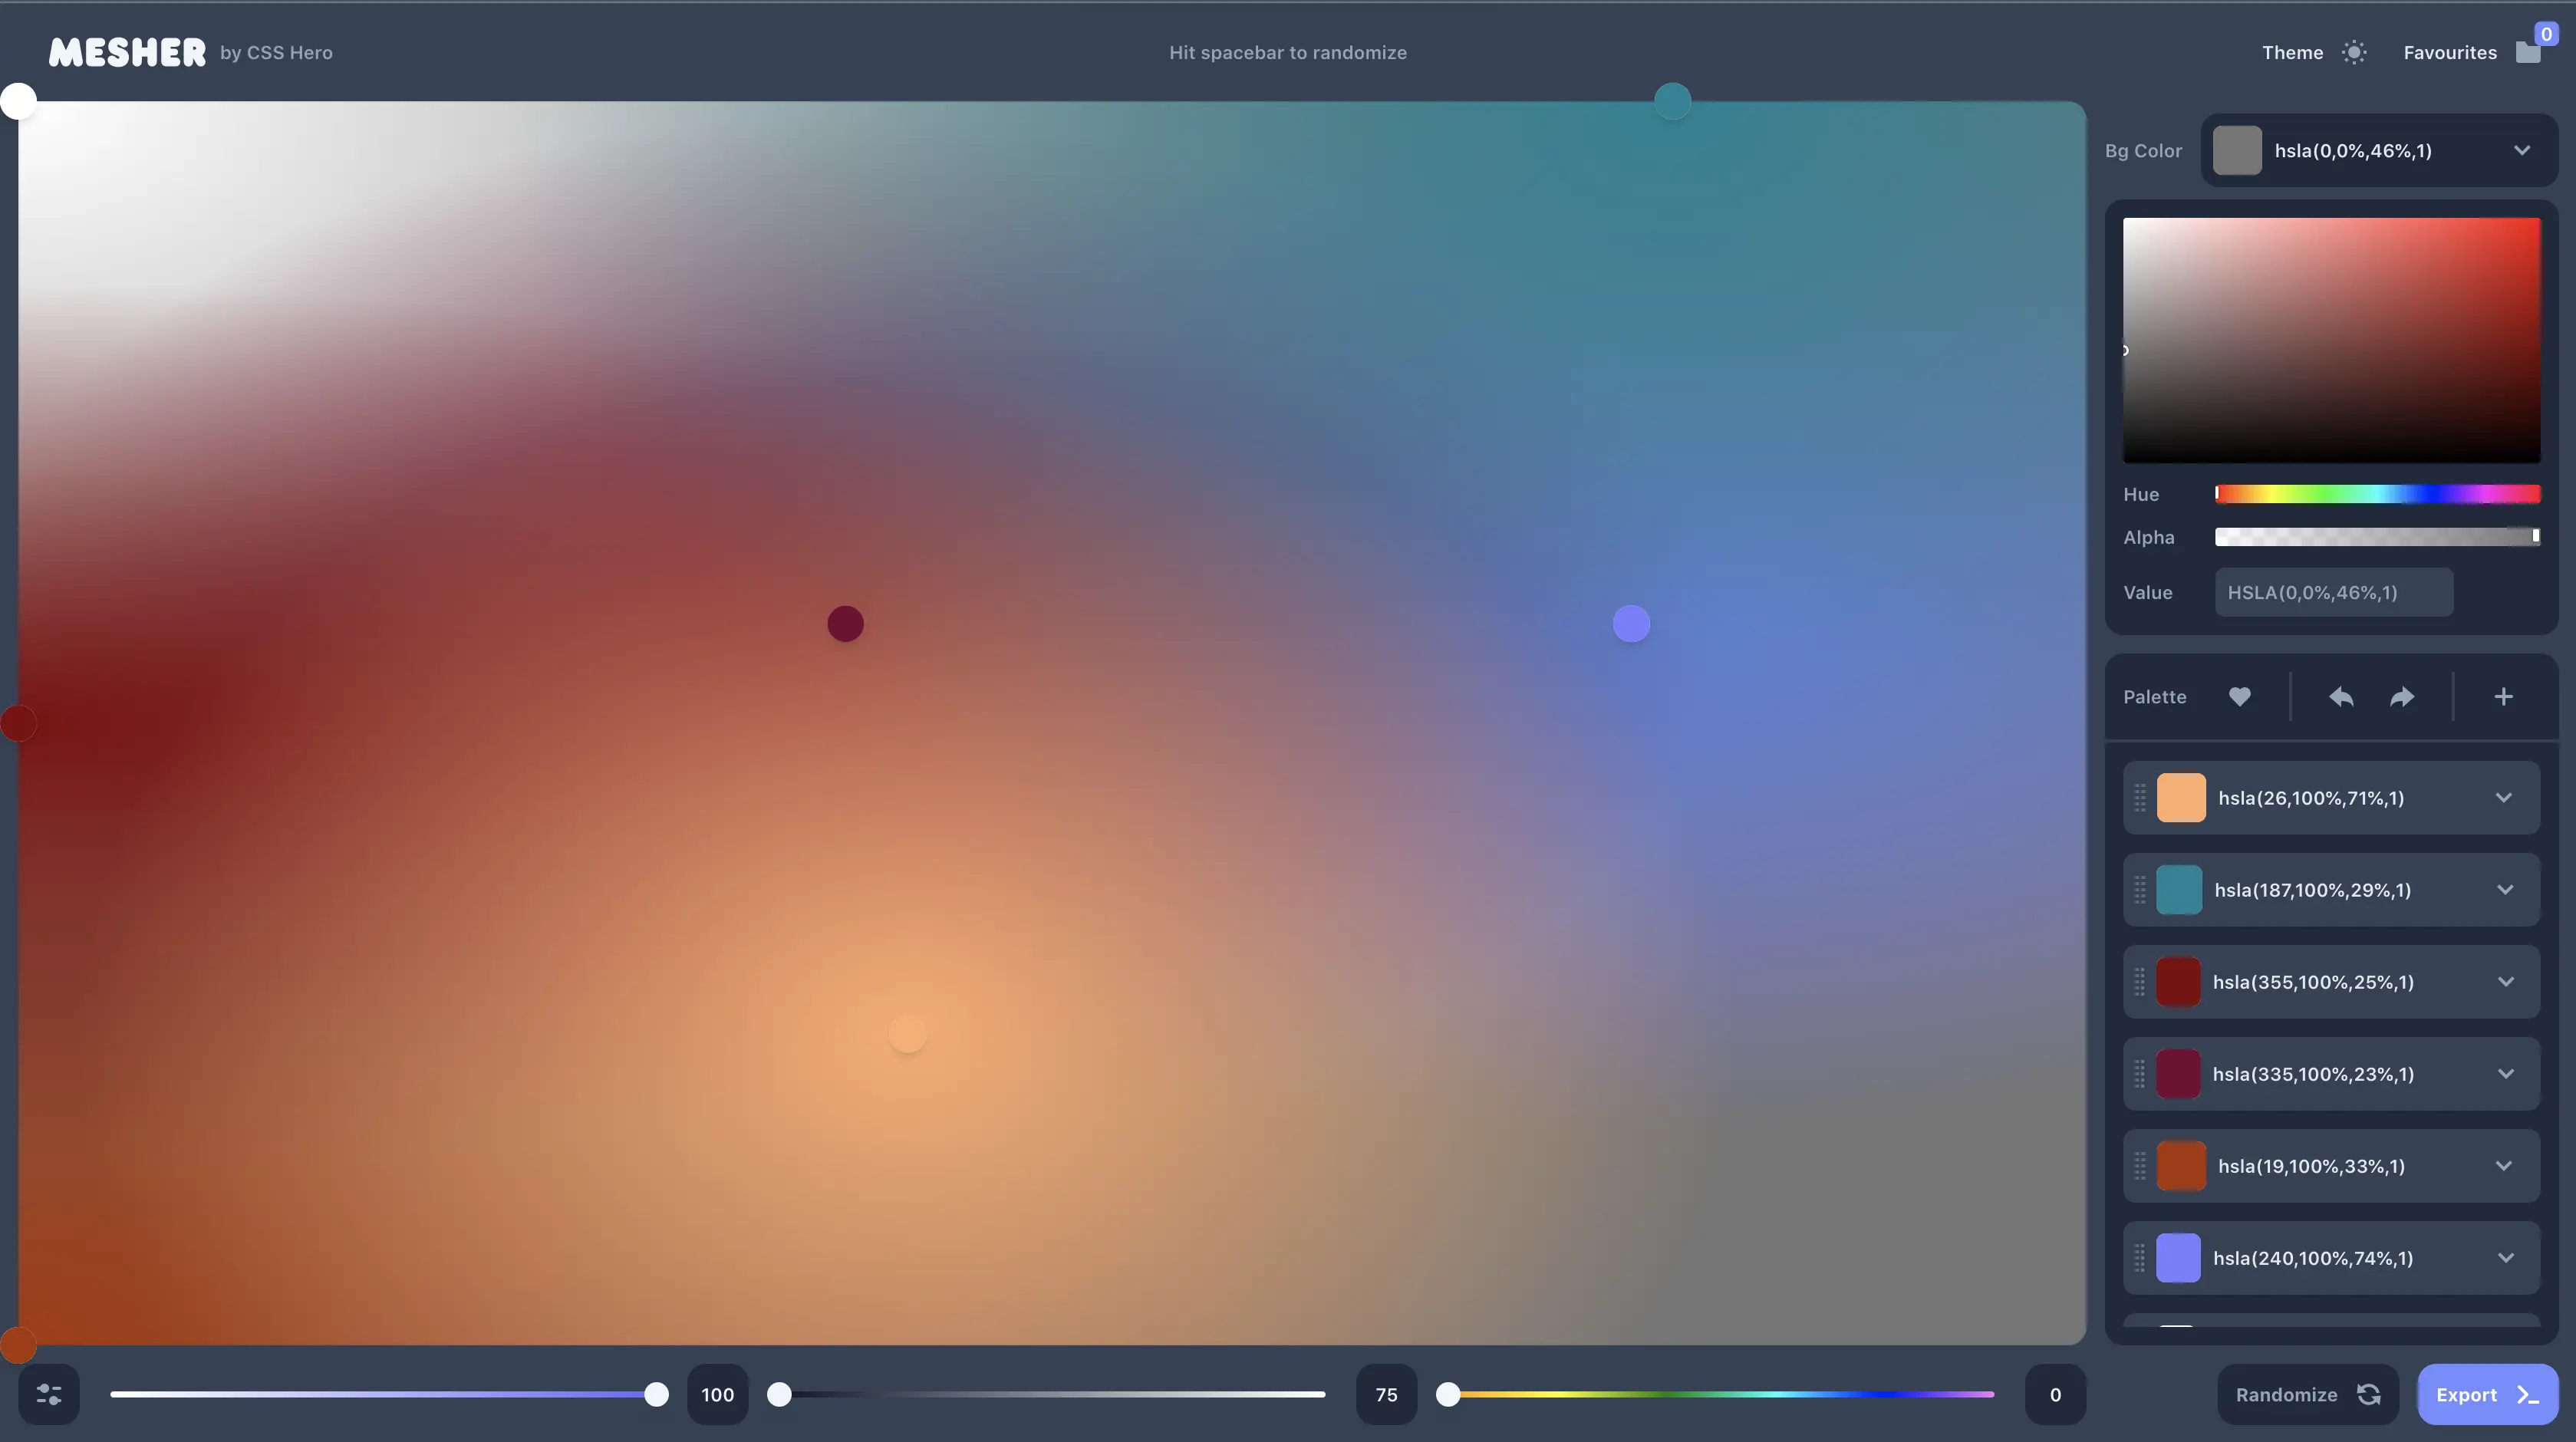The width and height of the screenshot is (2576, 1442).
Task: Click the Hue slider bar
Action: point(2377,494)
